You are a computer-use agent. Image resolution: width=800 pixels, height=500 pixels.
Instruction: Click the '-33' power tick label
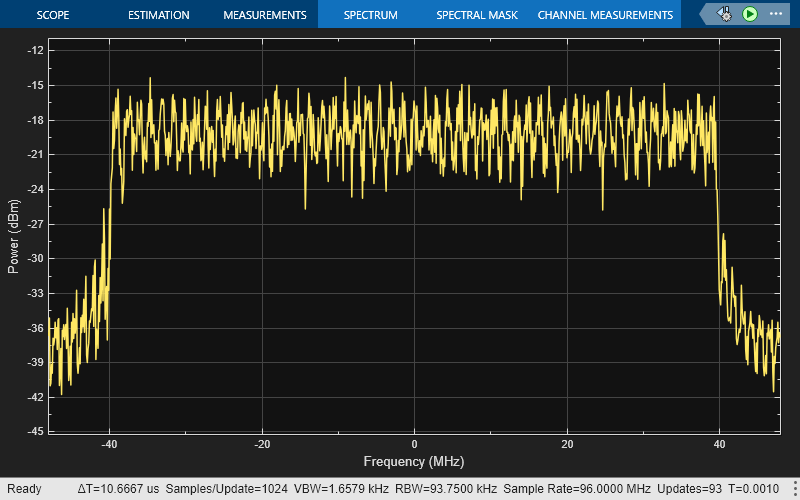(x=35, y=293)
